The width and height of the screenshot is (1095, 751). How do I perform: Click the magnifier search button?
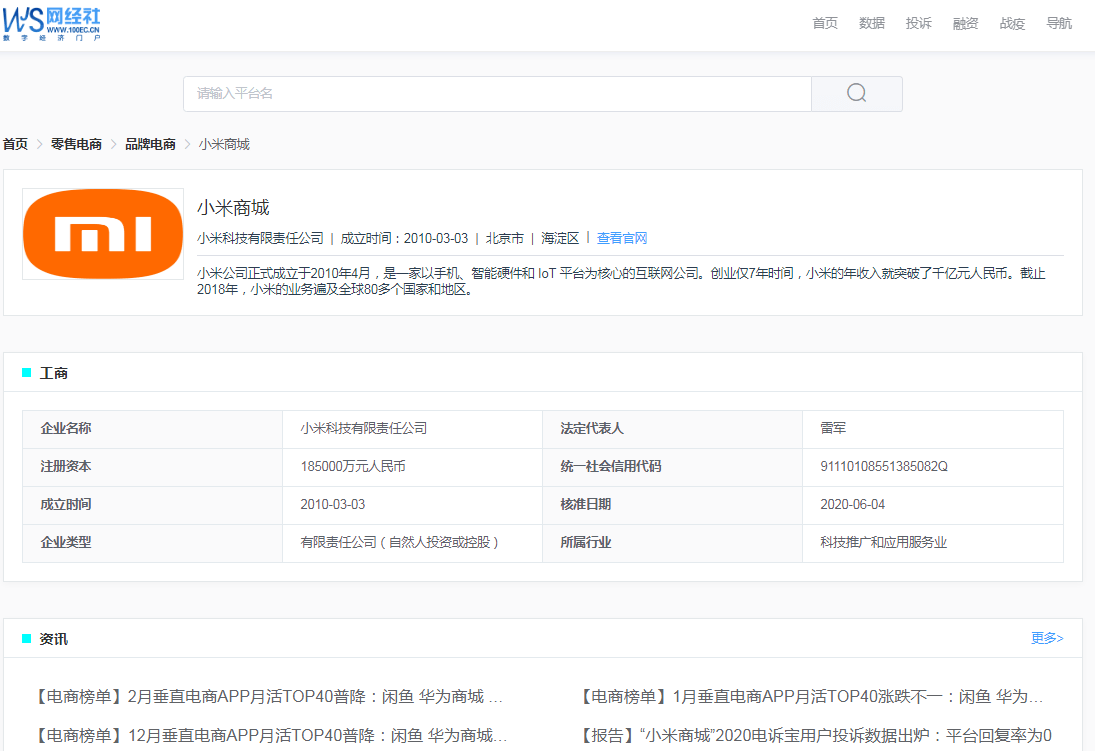pos(857,94)
